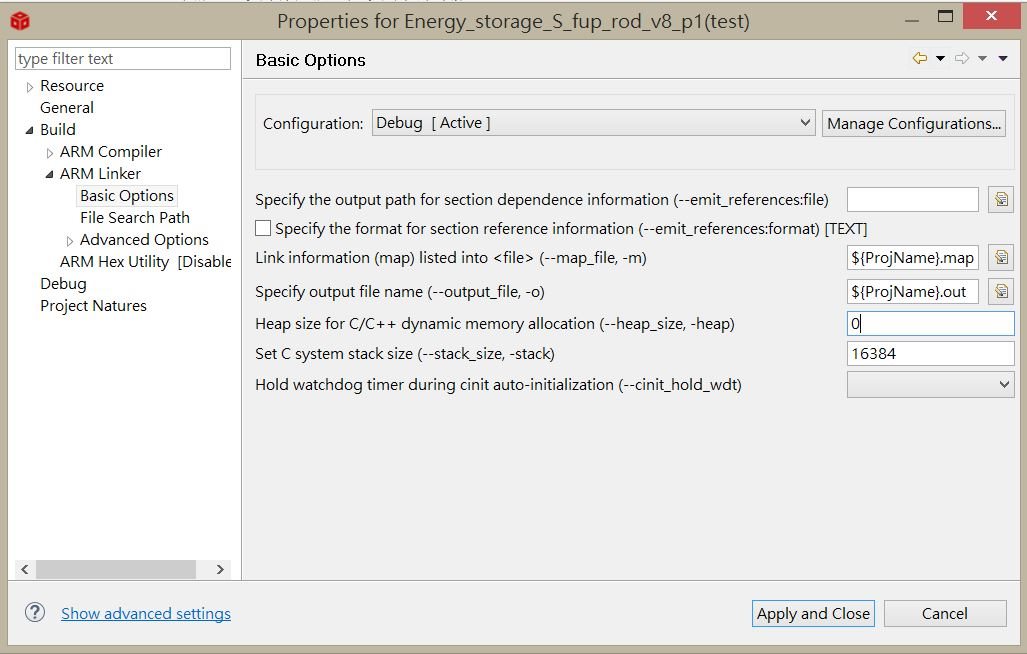Screen dimensions: 1027x654
Task: Select File Search Path in tree
Action: click(x=134, y=217)
